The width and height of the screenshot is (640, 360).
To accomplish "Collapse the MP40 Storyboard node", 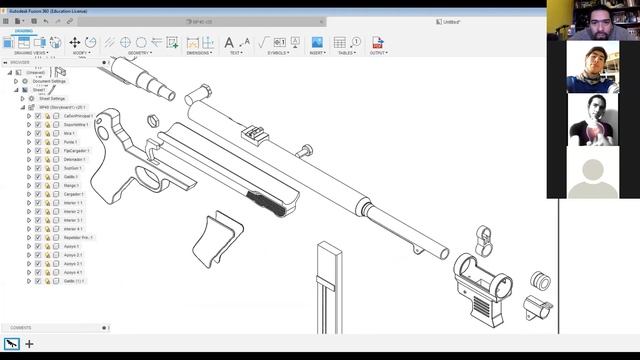I will coord(22,107).
